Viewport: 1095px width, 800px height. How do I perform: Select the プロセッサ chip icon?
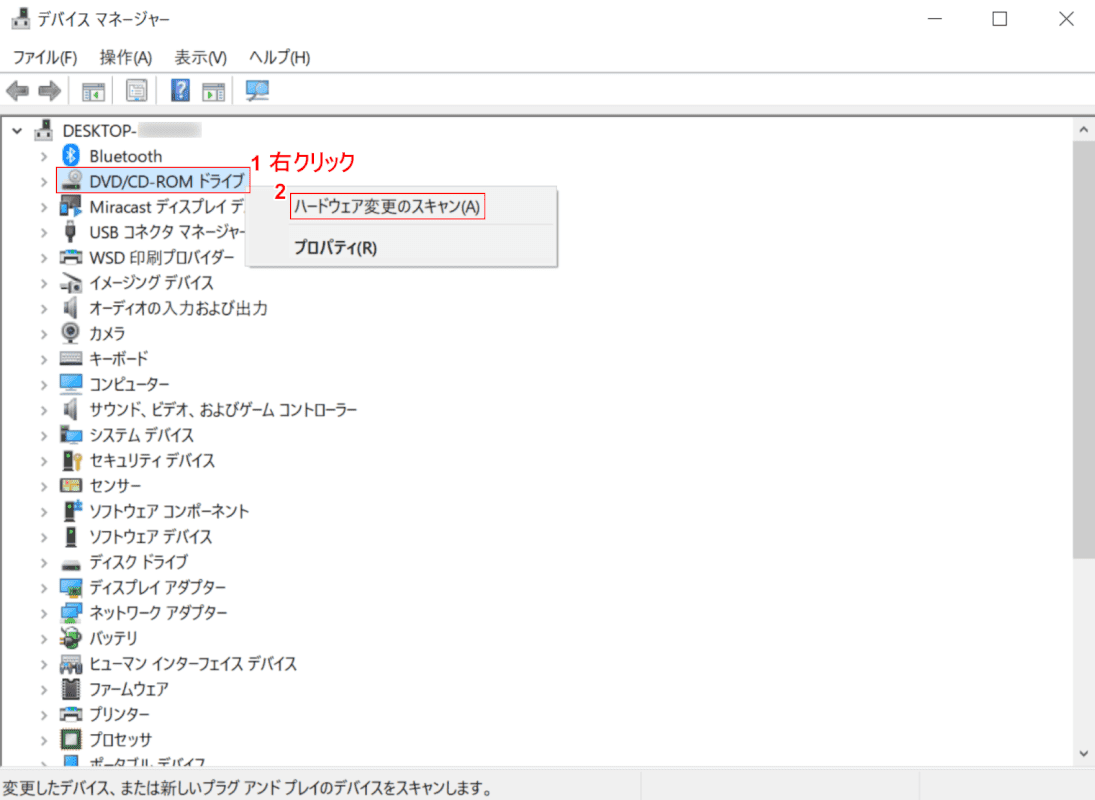click(x=71, y=739)
